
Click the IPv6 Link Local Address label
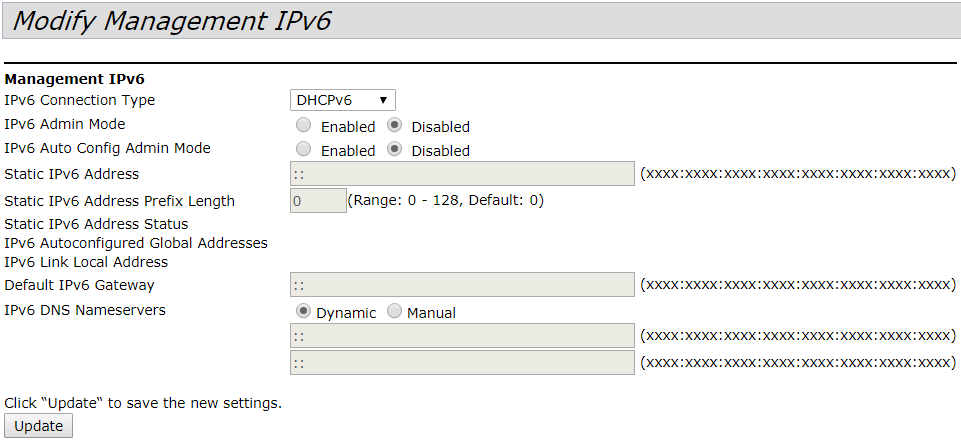point(86,262)
